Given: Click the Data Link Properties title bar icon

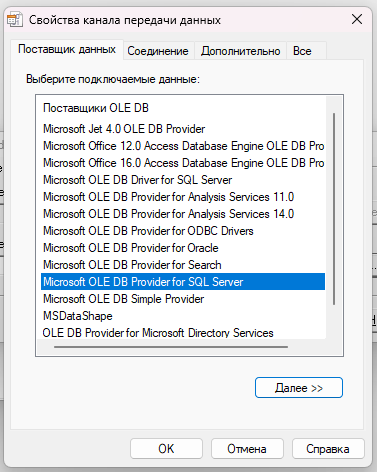Looking at the screenshot, I should 15,20.
